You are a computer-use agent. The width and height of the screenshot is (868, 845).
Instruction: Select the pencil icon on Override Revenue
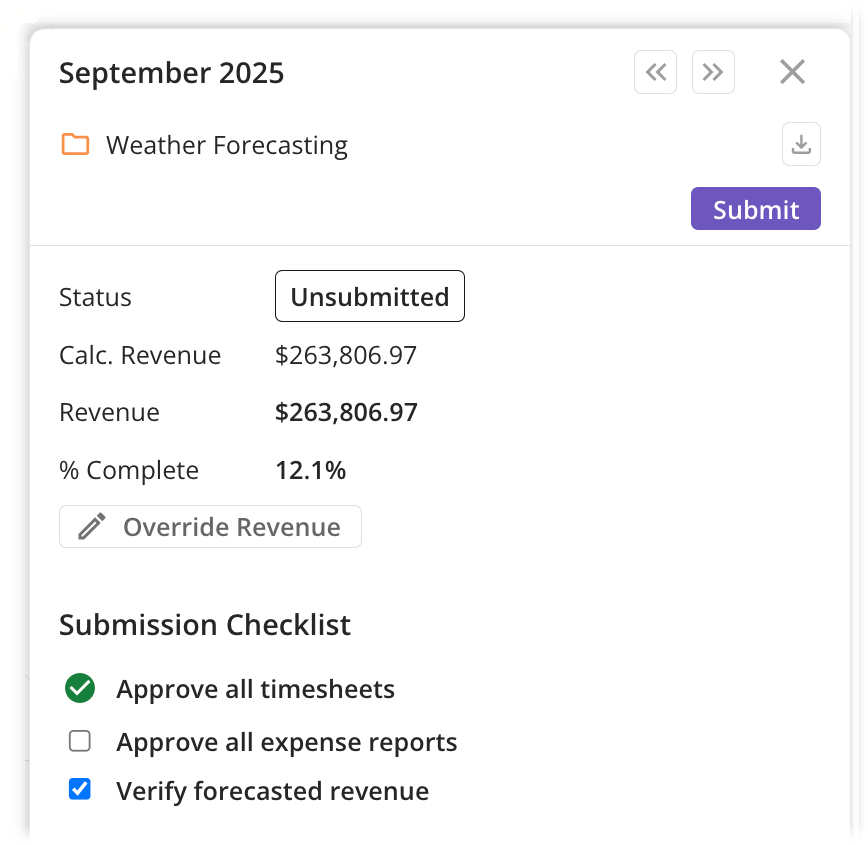tap(89, 526)
